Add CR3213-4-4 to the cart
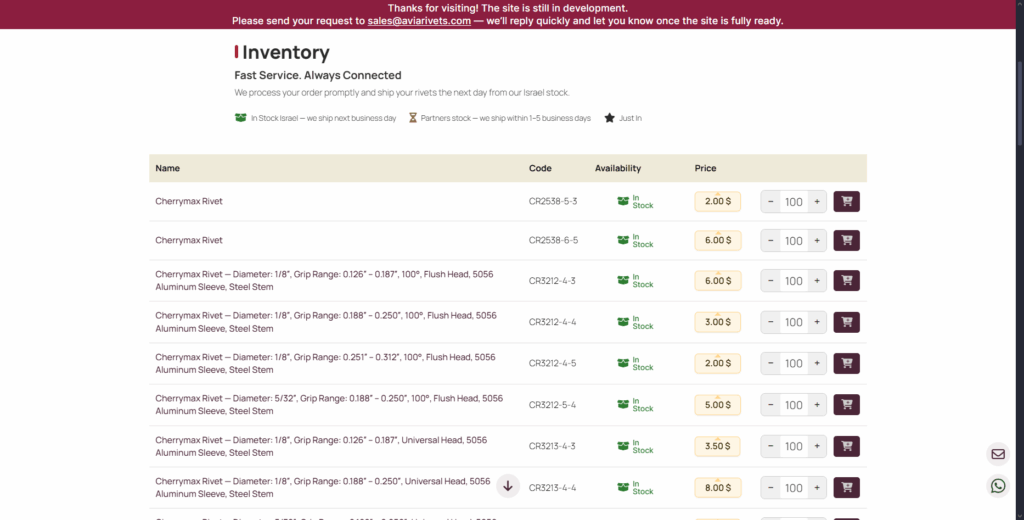Image resolution: width=1024 pixels, height=520 pixels. (846, 488)
